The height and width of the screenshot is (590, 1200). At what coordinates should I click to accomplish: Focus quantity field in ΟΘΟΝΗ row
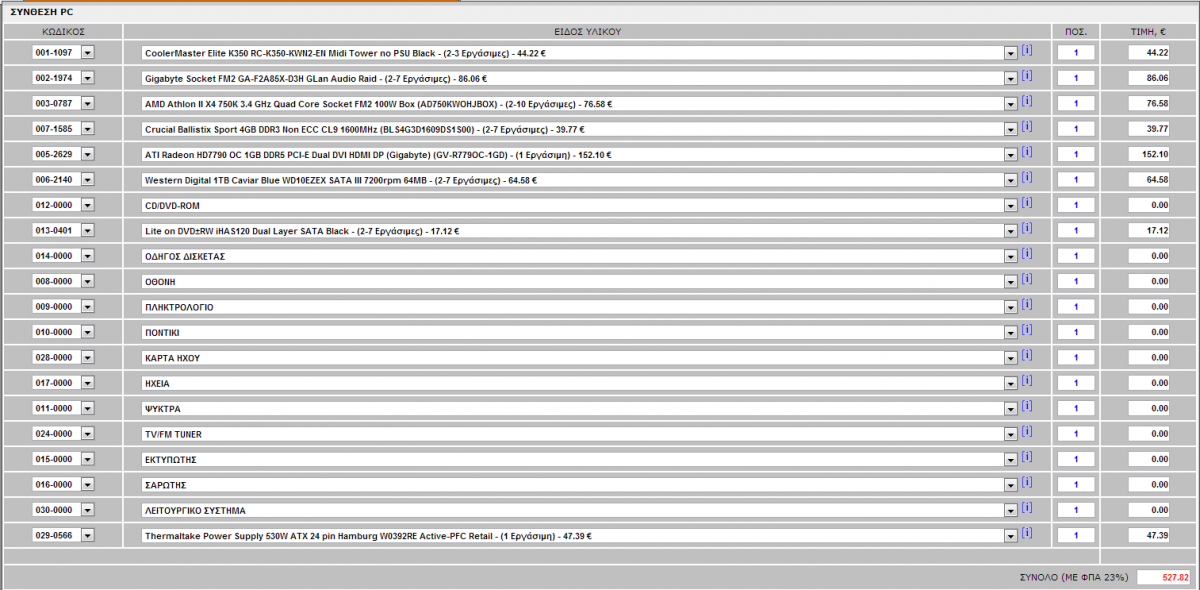tap(1076, 282)
